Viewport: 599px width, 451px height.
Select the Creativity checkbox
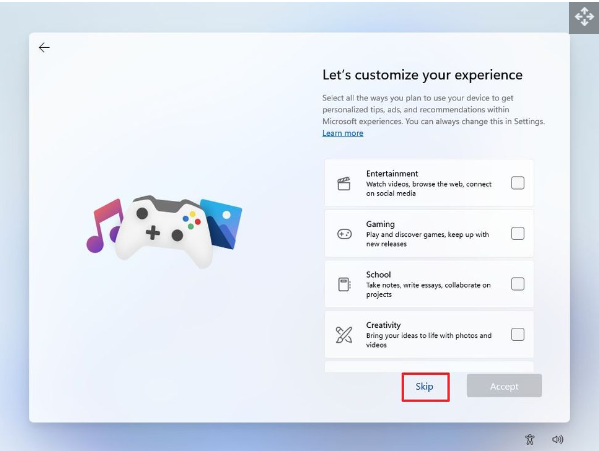tap(518, 335)
